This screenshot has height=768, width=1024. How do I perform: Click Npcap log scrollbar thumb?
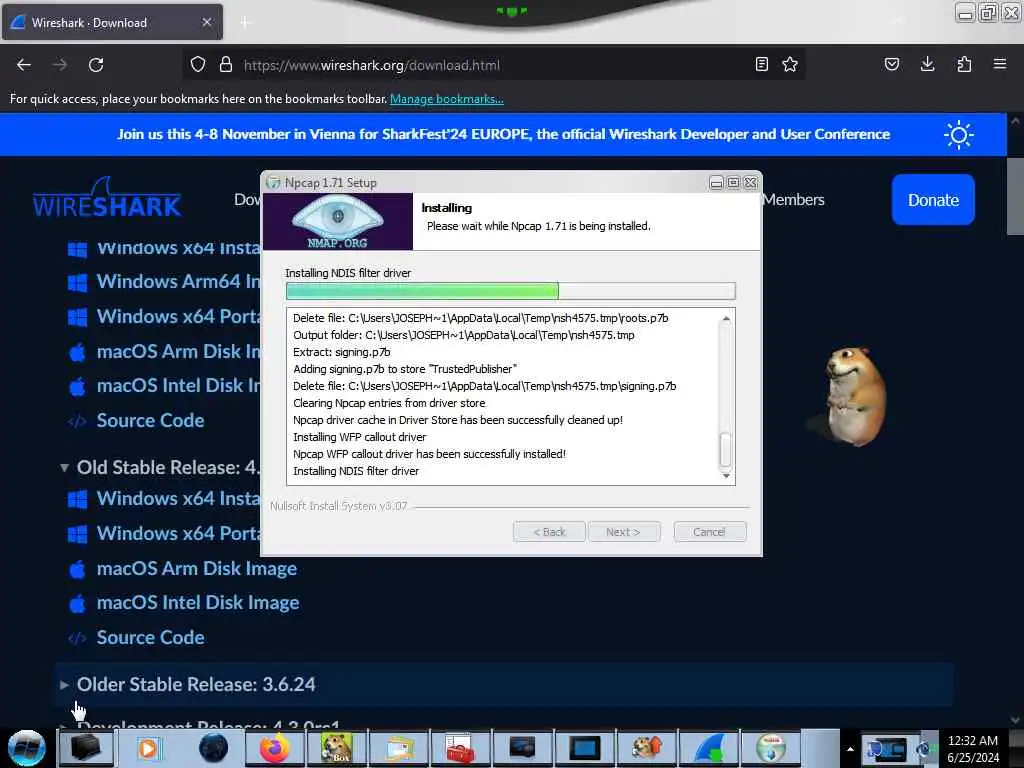[x=726, y=449]
